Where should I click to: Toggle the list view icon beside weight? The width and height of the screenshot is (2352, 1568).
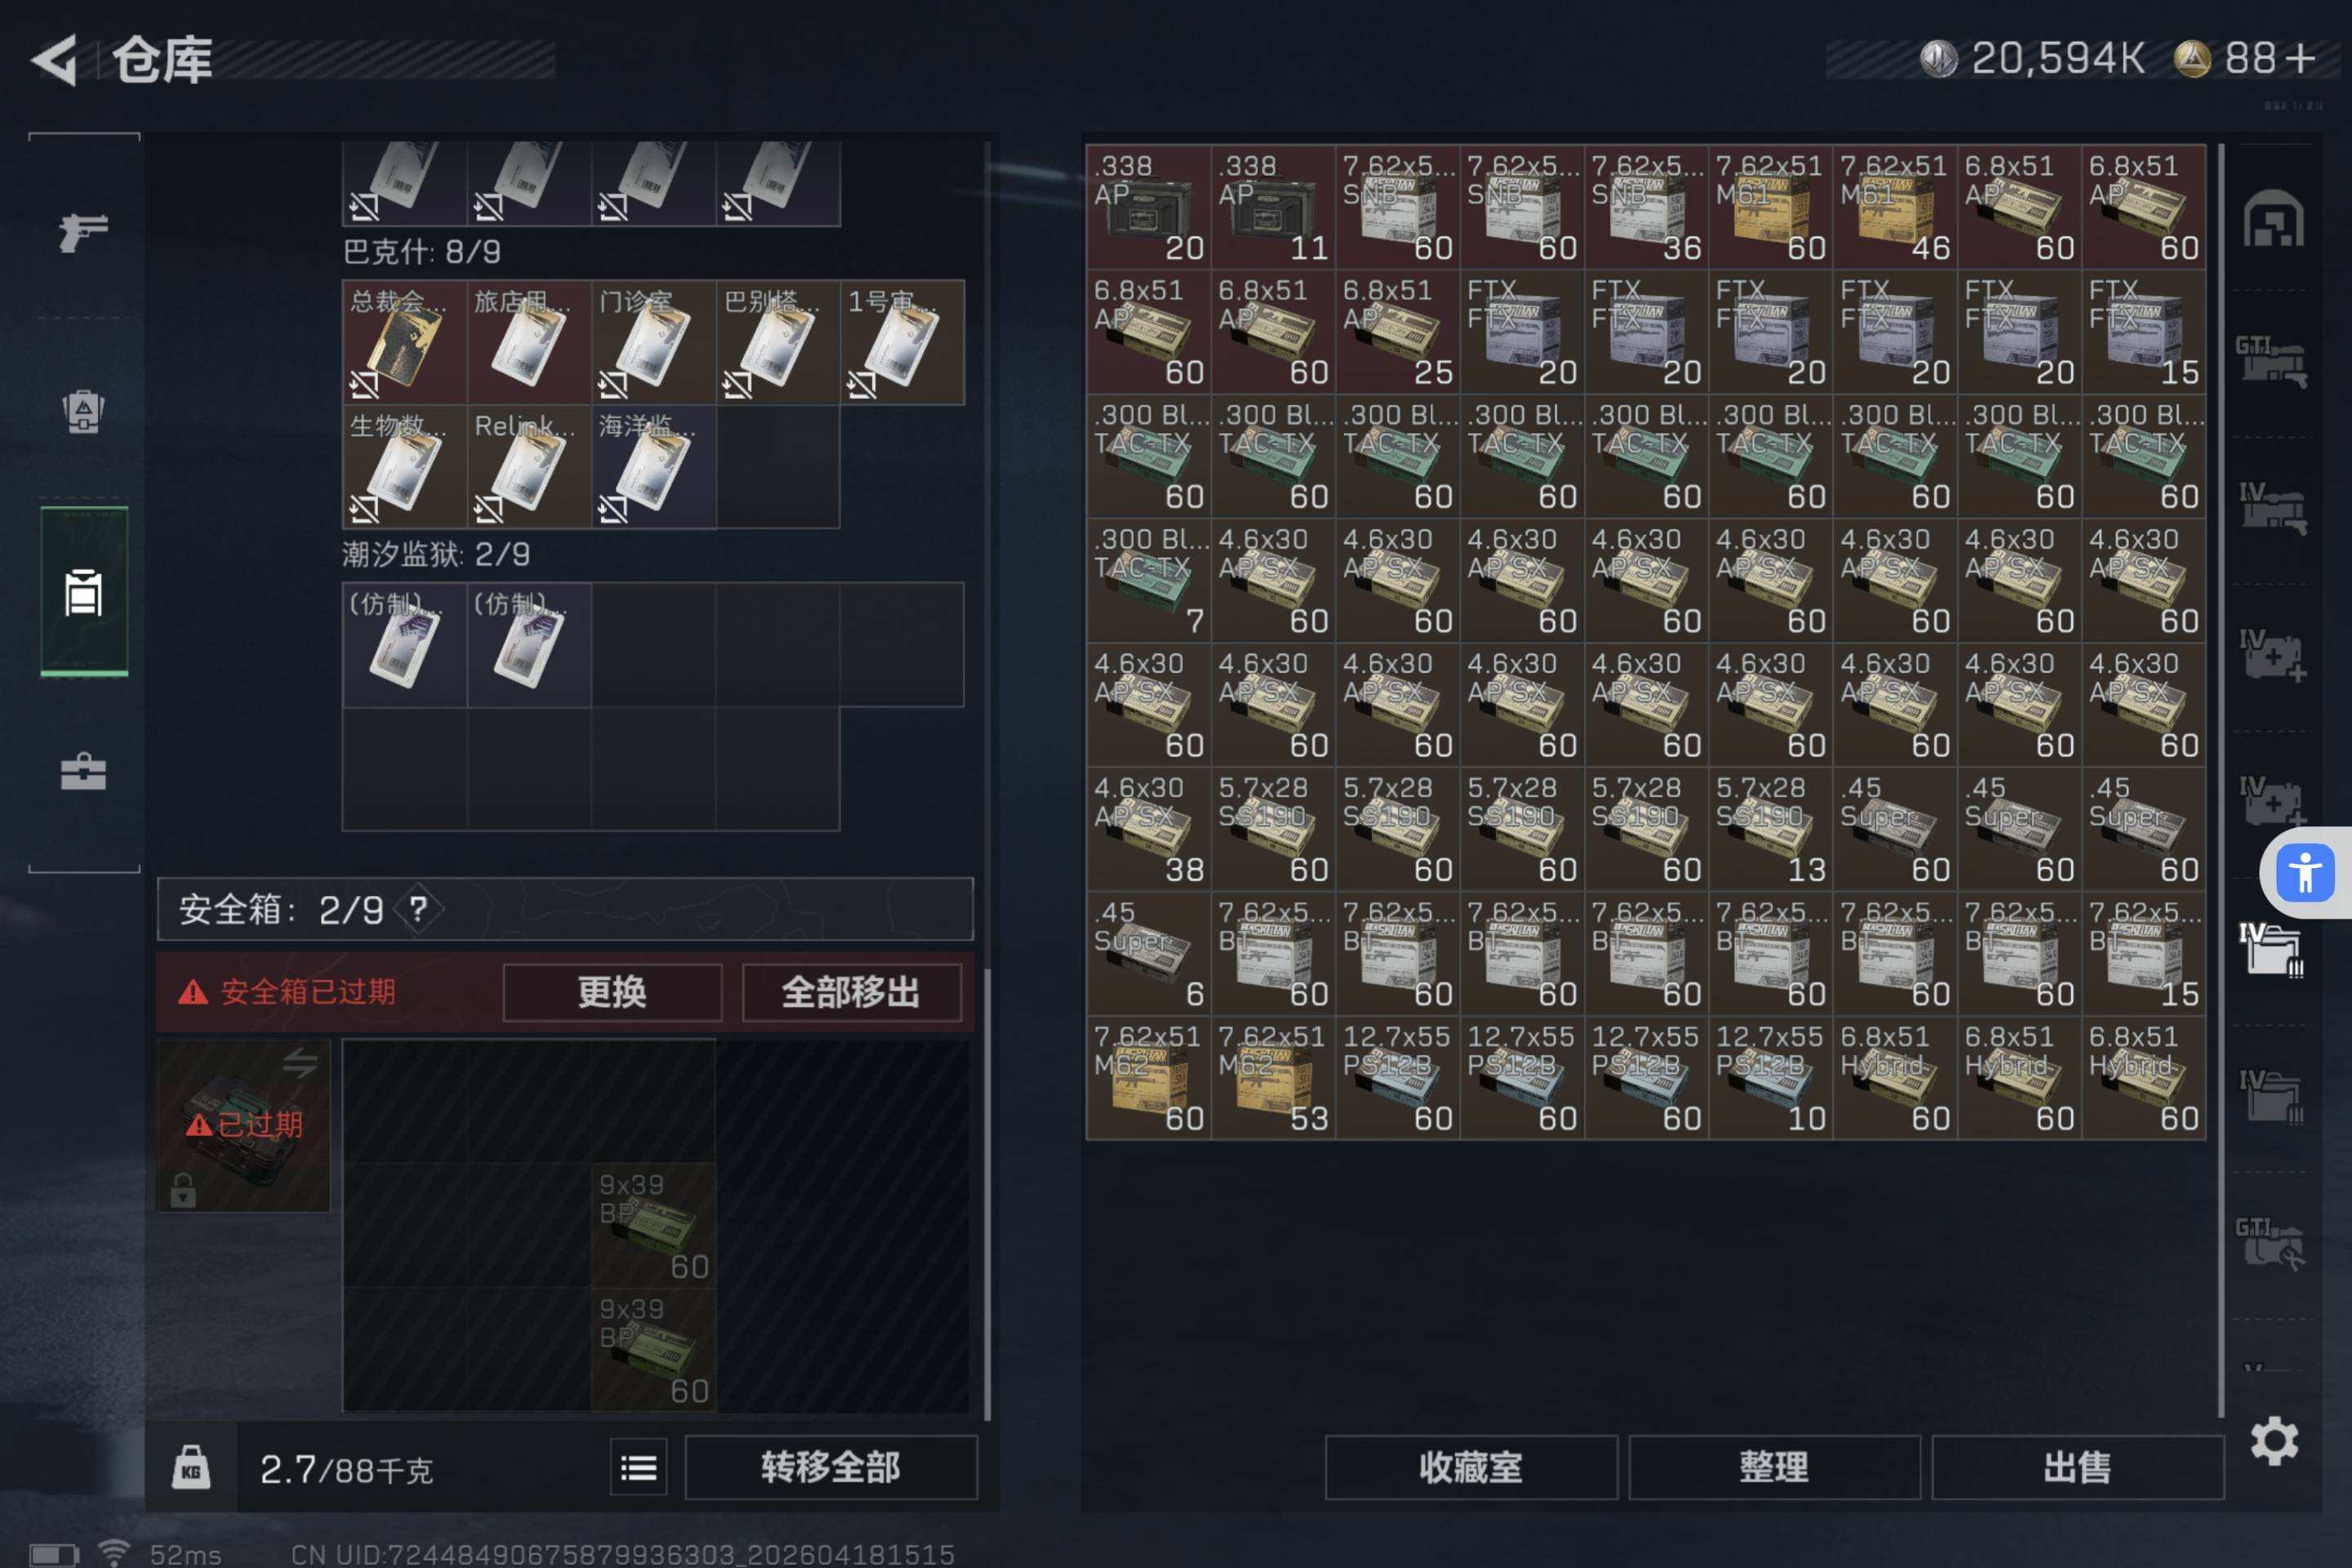click(638, 1467)
